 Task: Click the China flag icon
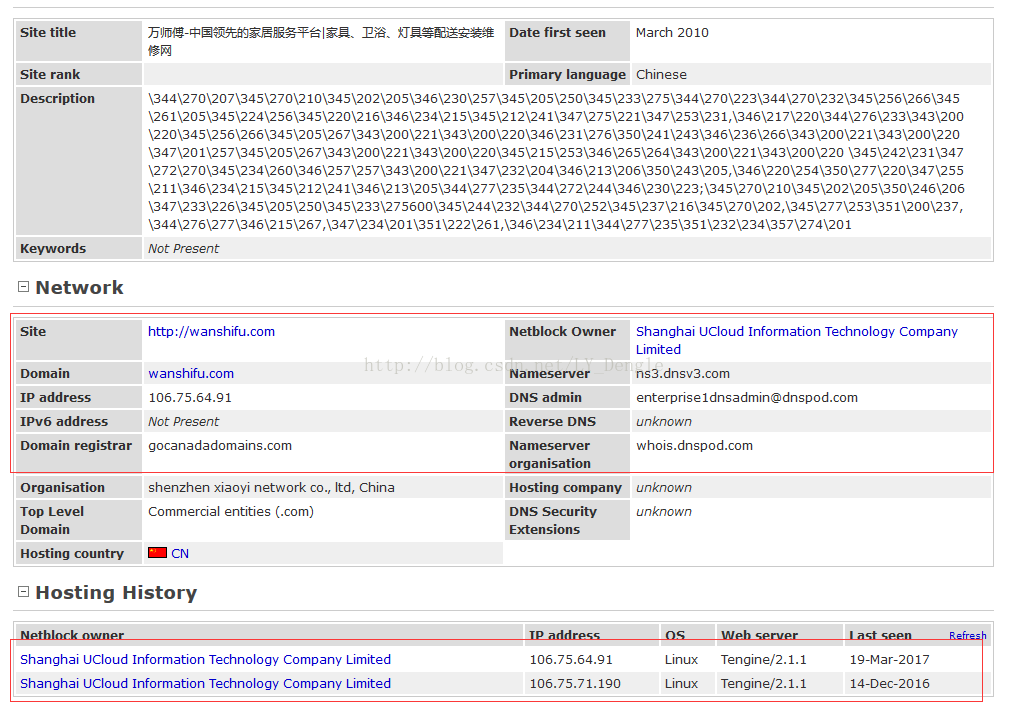tap(157, 552)
